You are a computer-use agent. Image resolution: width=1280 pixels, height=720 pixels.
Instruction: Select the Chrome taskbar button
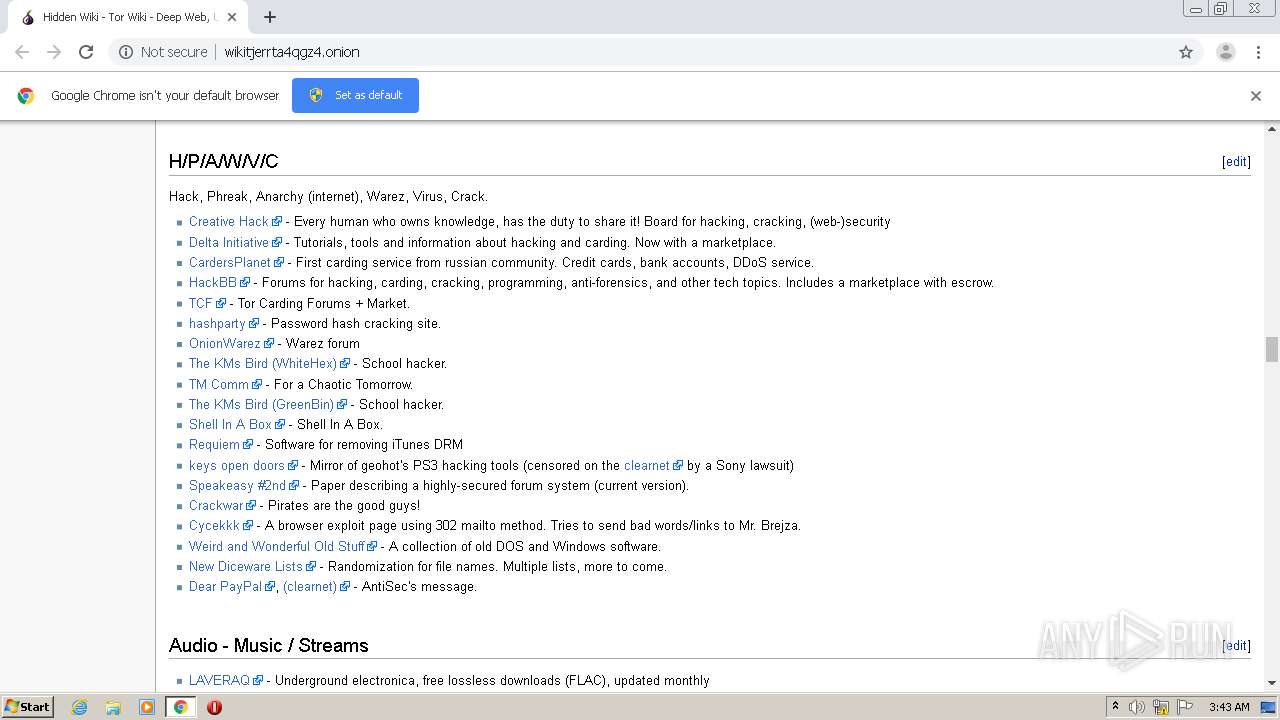pos(180,707)
